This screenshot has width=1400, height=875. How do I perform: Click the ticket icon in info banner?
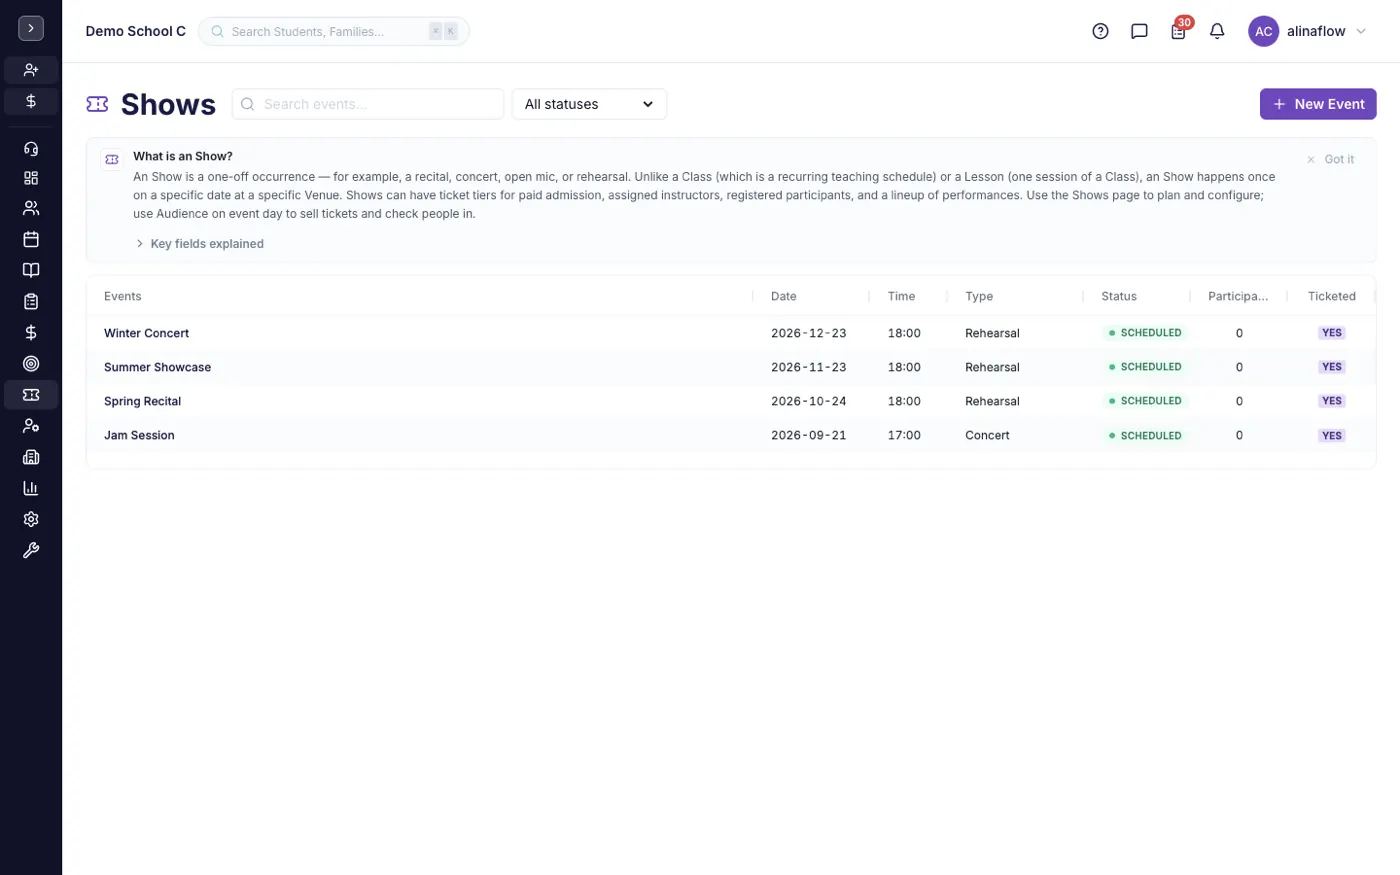coord(112,159)
